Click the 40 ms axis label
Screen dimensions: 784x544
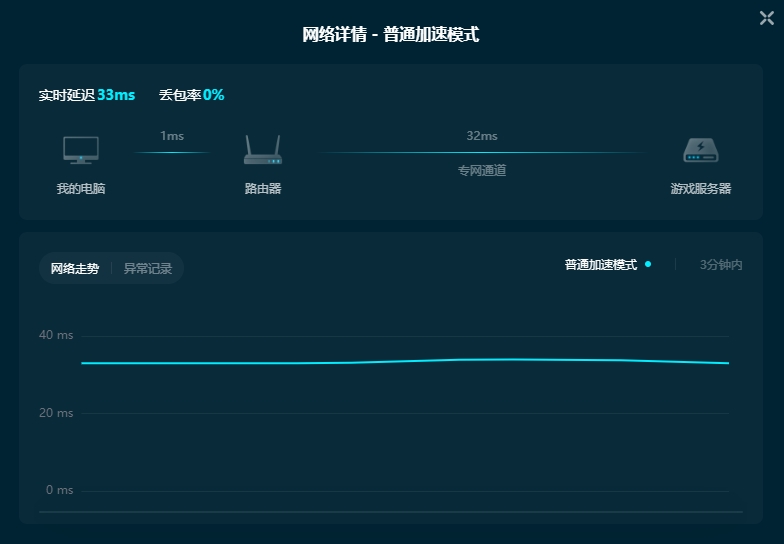coord(56,335)
